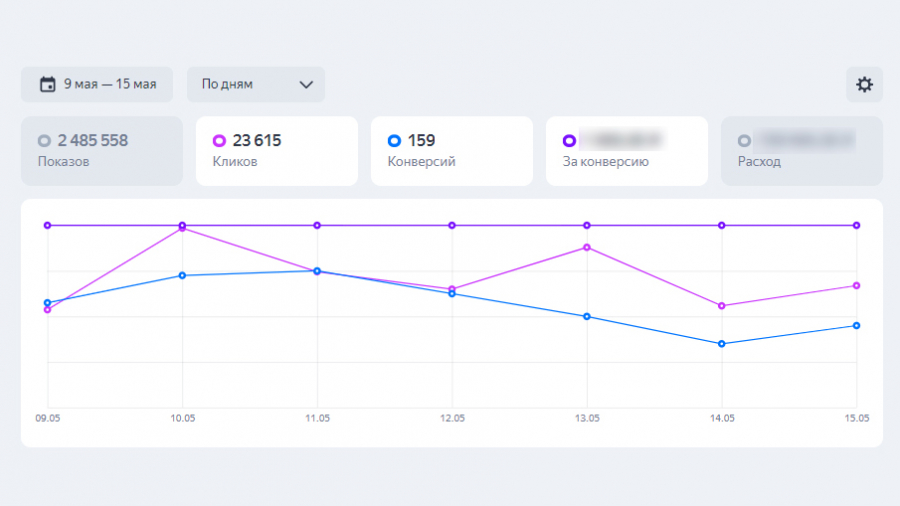Click the chevron arrow beside По дням
The image size is (900, 506).
coord(306,85)
